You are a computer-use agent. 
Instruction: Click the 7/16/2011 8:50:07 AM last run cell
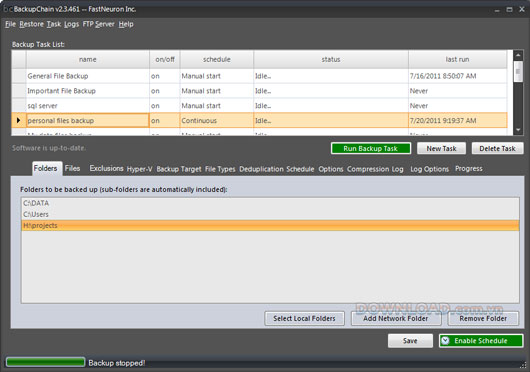click(x=458, y=76)
